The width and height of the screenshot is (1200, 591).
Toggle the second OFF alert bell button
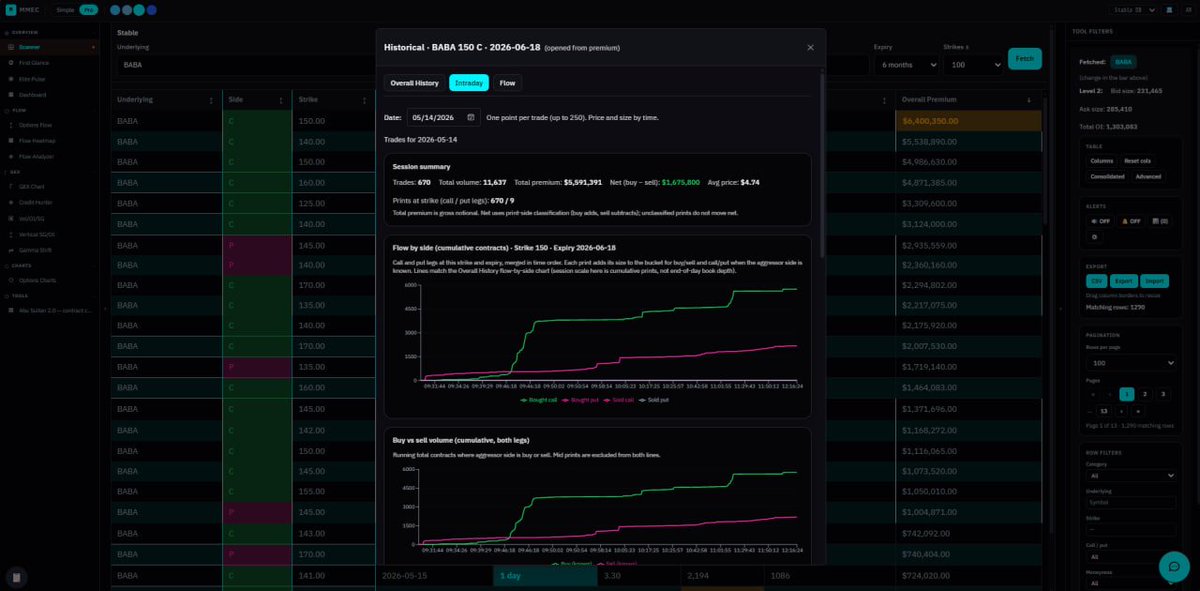tap(1129, 220)
